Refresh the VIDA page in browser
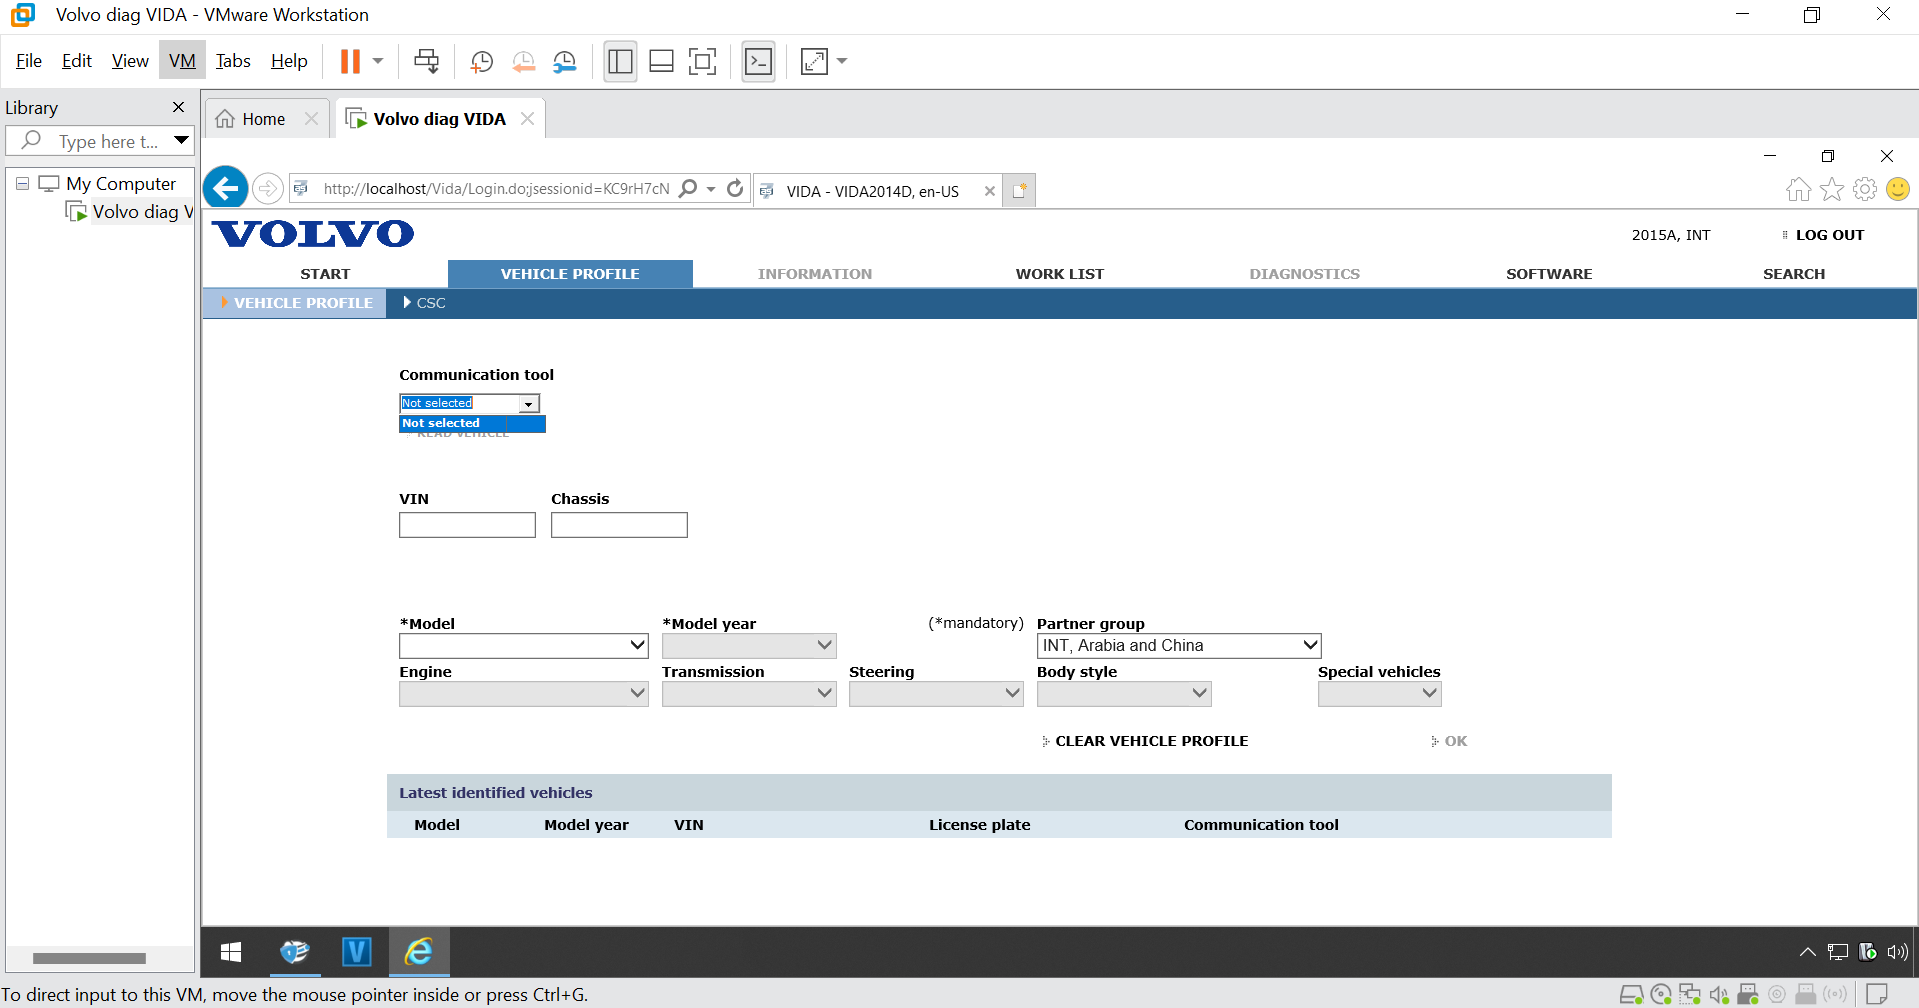Viewport: 1919px width, 1008px height. click(x=735, y=188)
